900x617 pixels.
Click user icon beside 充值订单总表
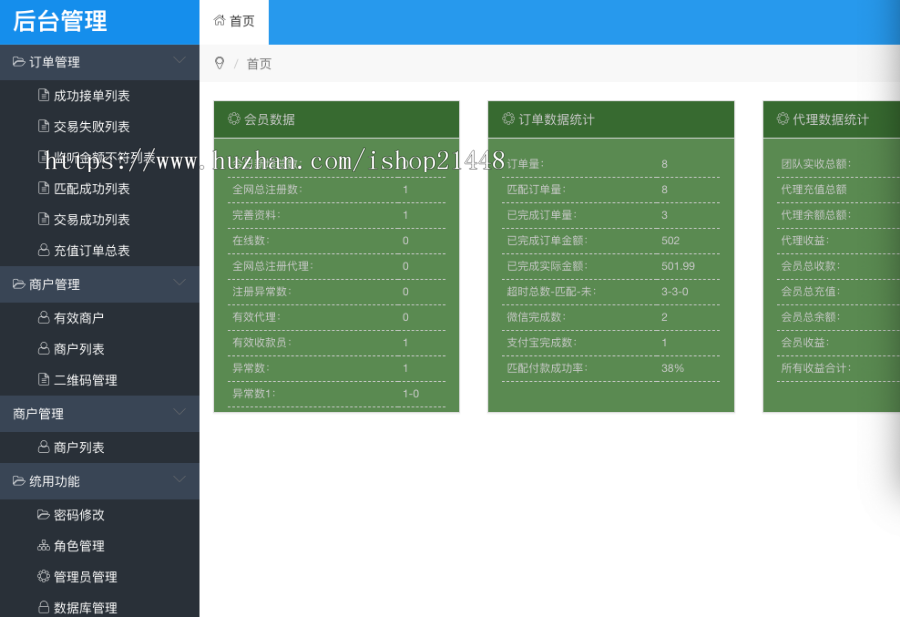pos(44,250)
